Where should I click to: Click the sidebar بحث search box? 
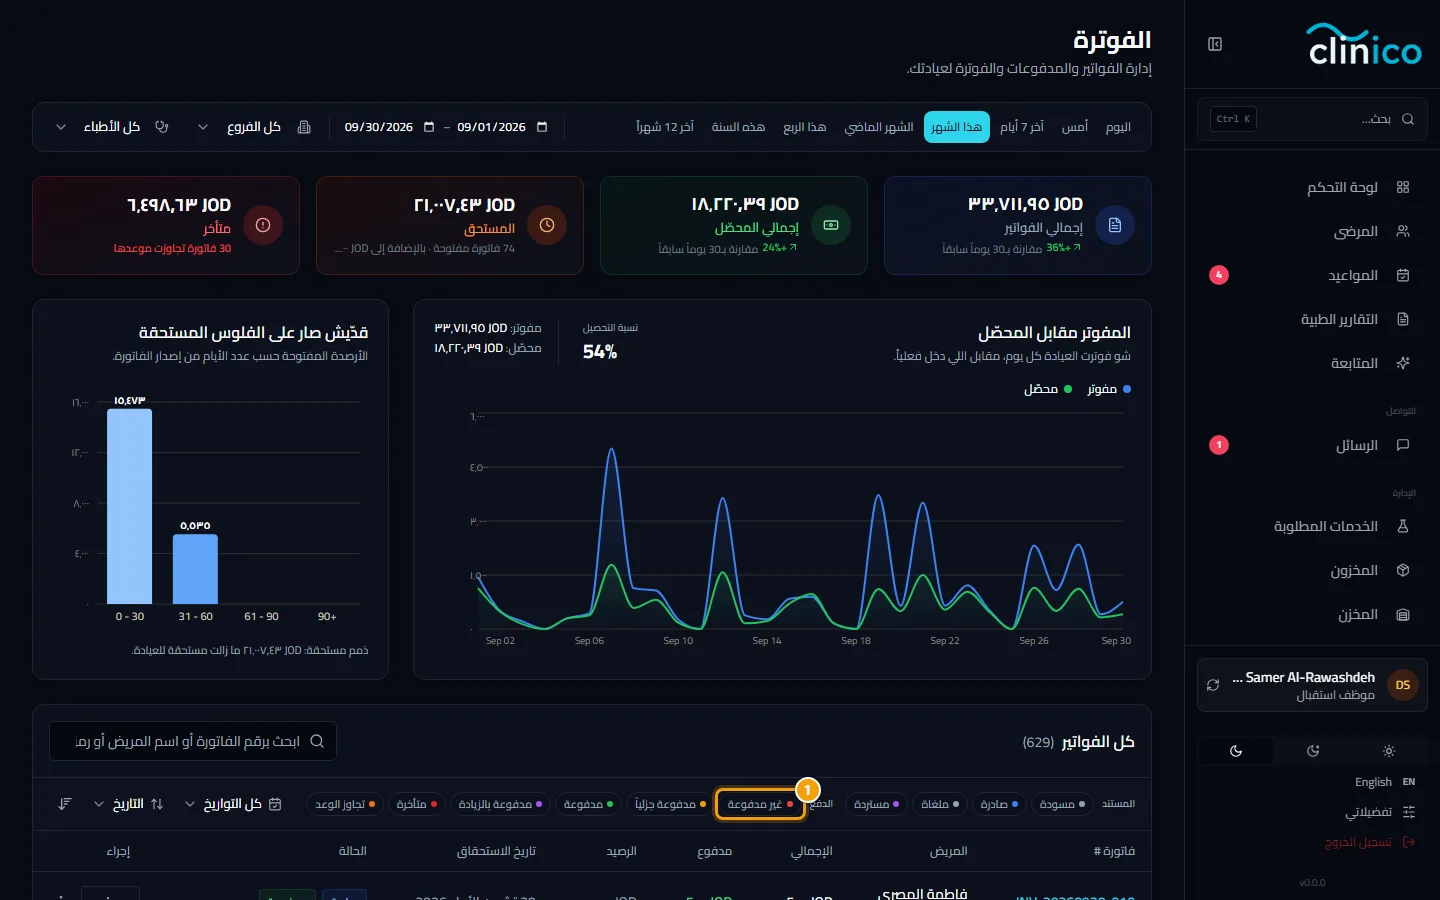pyautogui.click(x=1312, y=119)
